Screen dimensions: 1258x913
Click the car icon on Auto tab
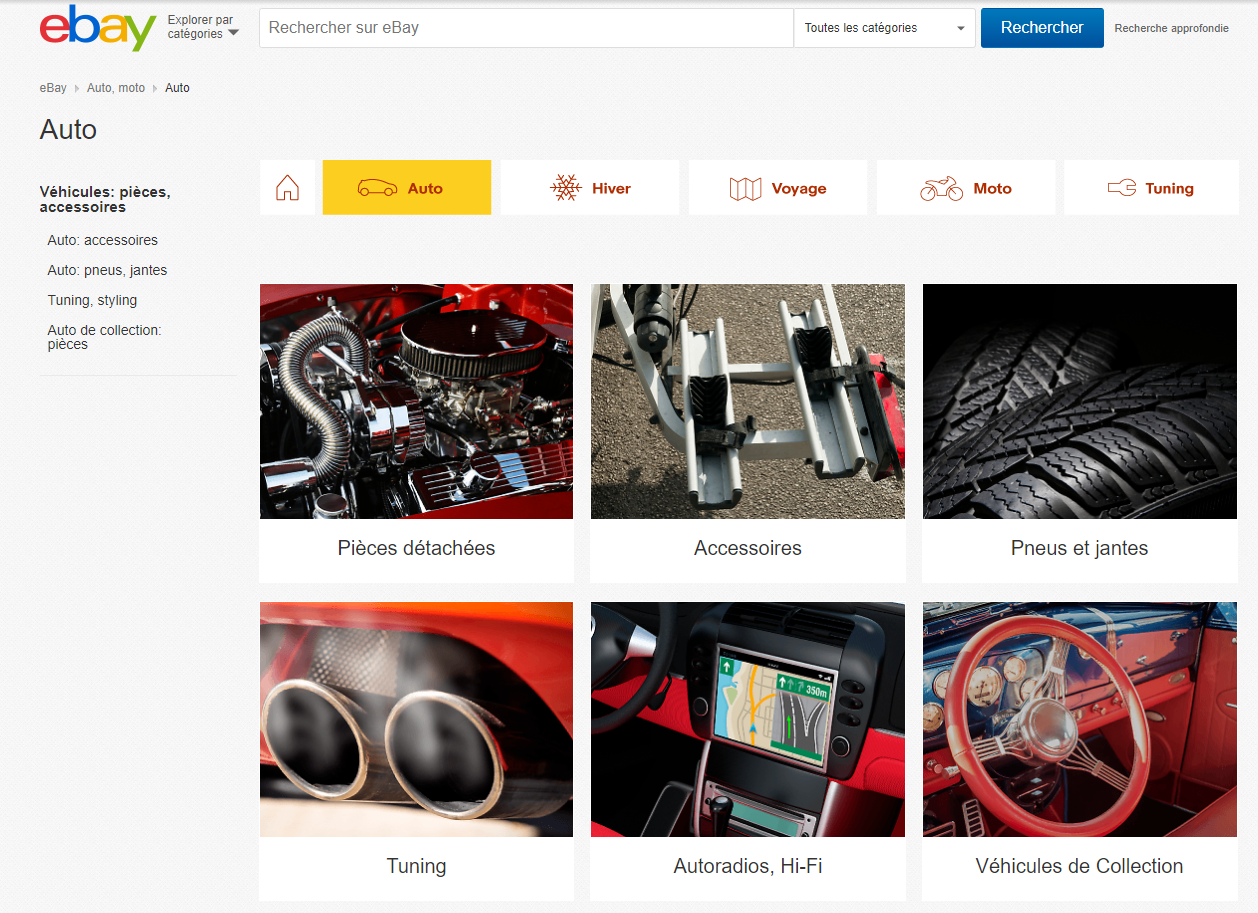377,188
